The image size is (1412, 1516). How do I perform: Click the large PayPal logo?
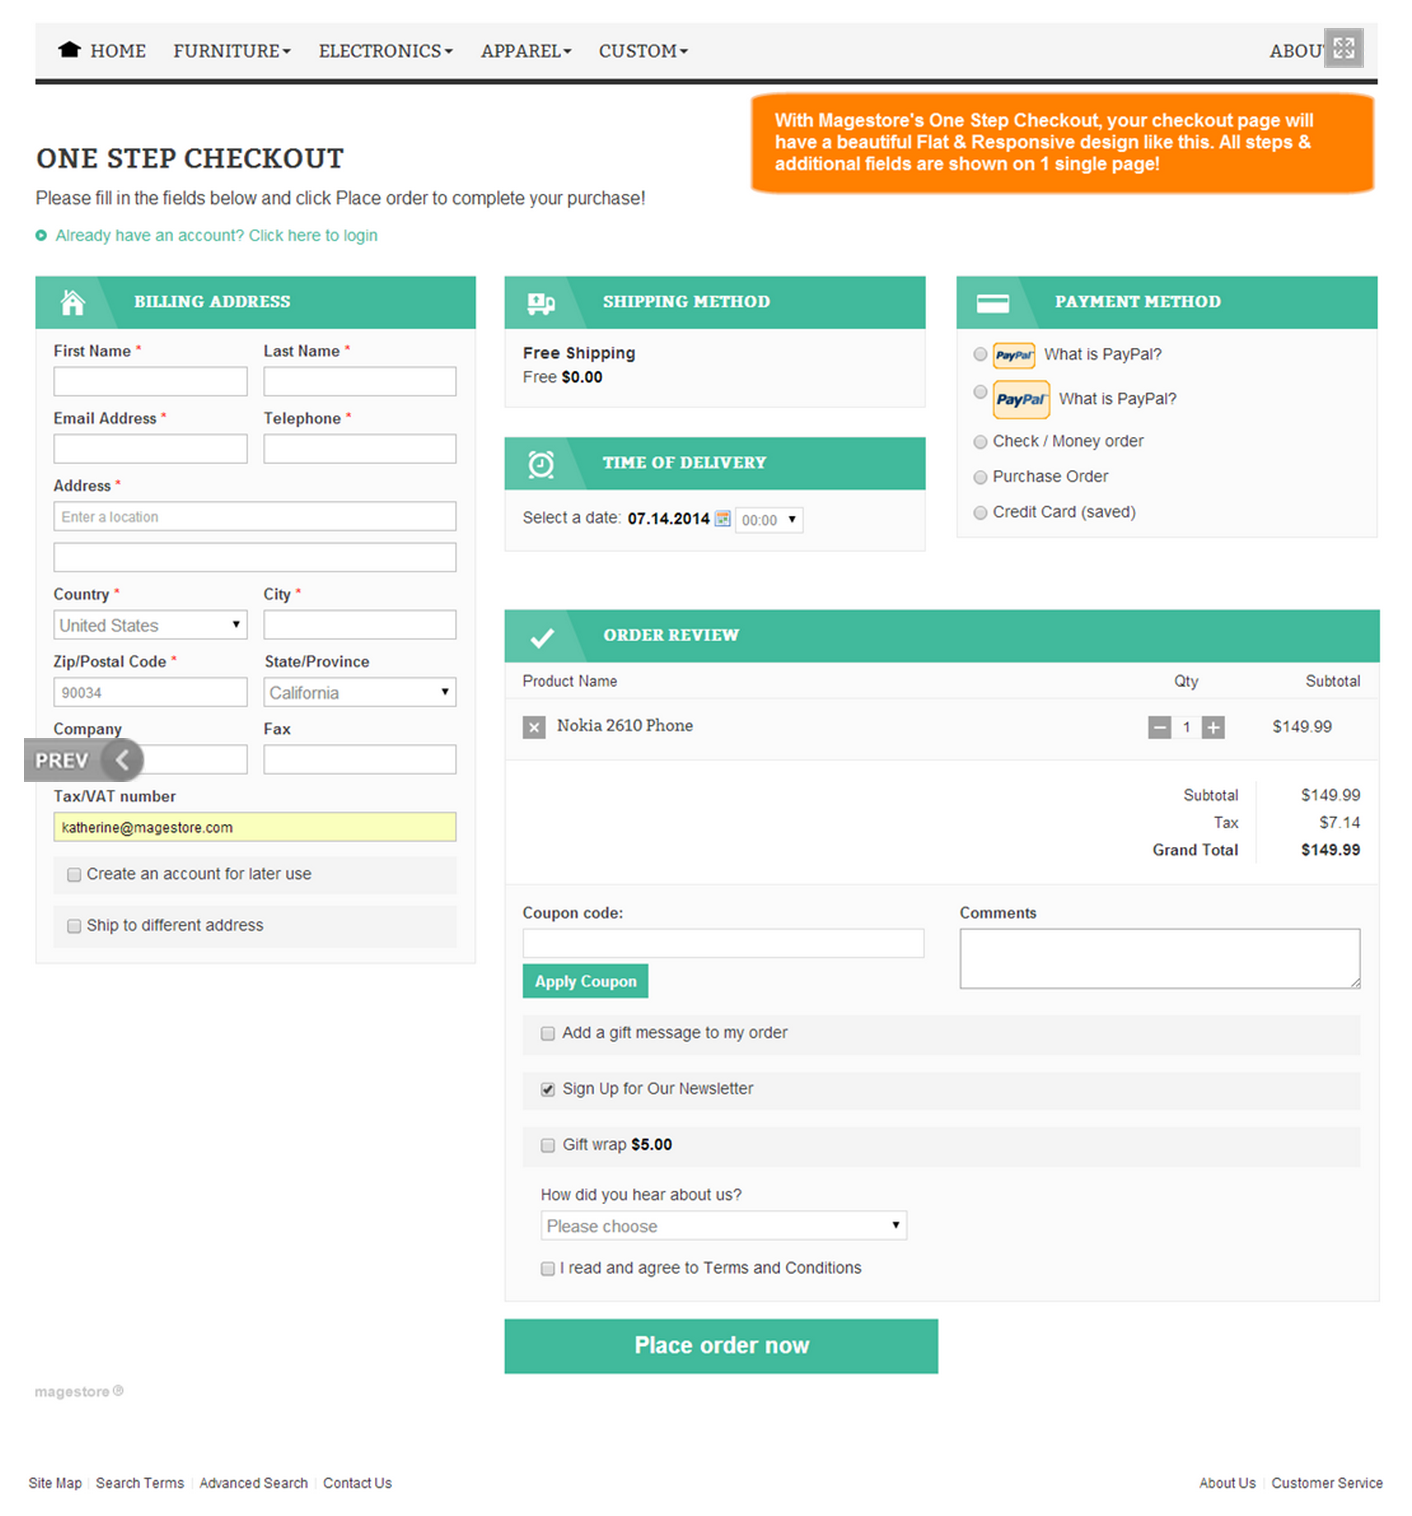pos(1021,399)
